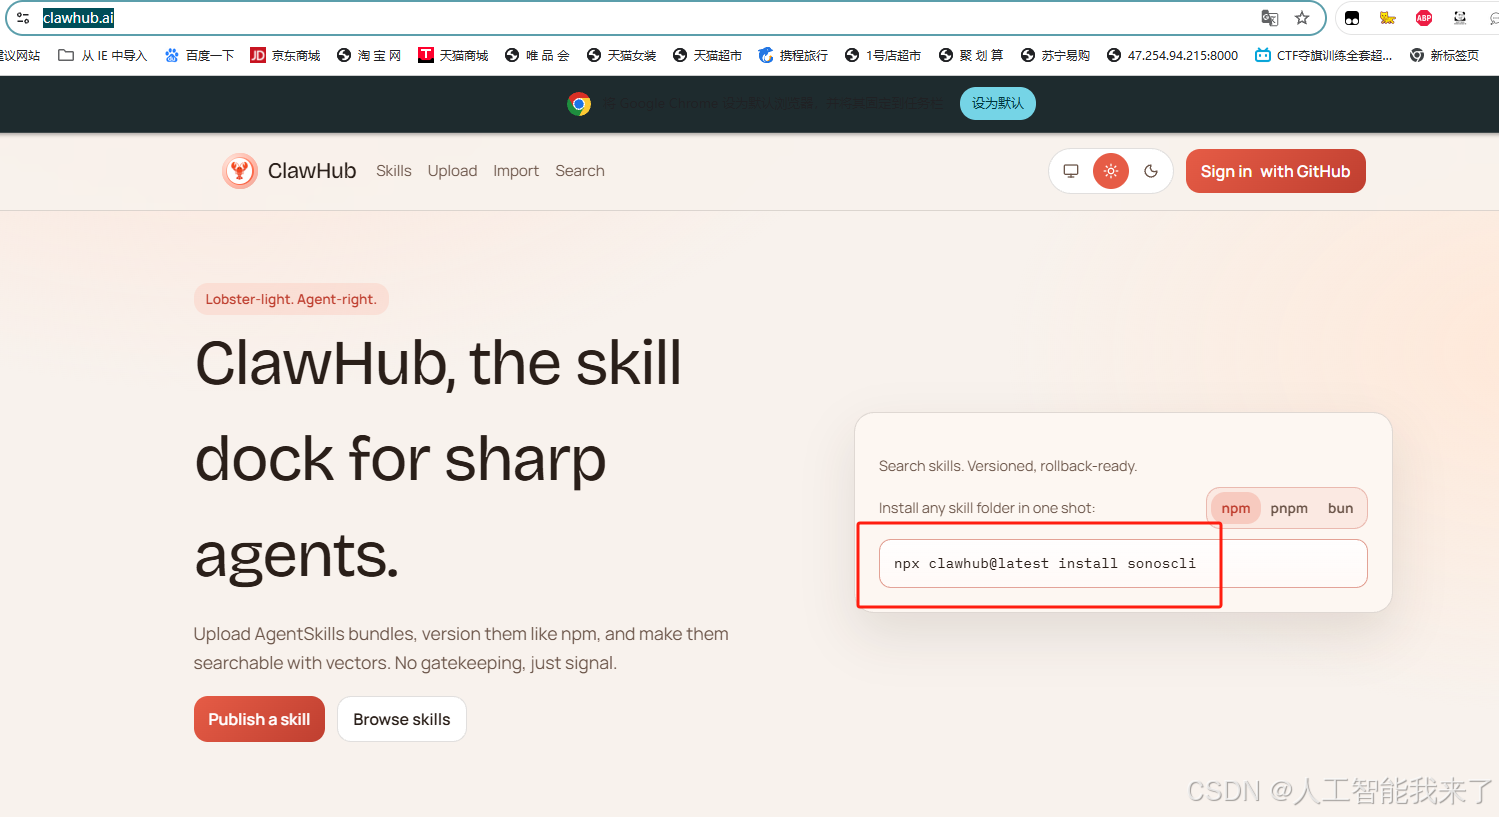Open the 天猫女装 bookmark
1499x817 pixels.
pyautogui.click(x=621, y=55)
